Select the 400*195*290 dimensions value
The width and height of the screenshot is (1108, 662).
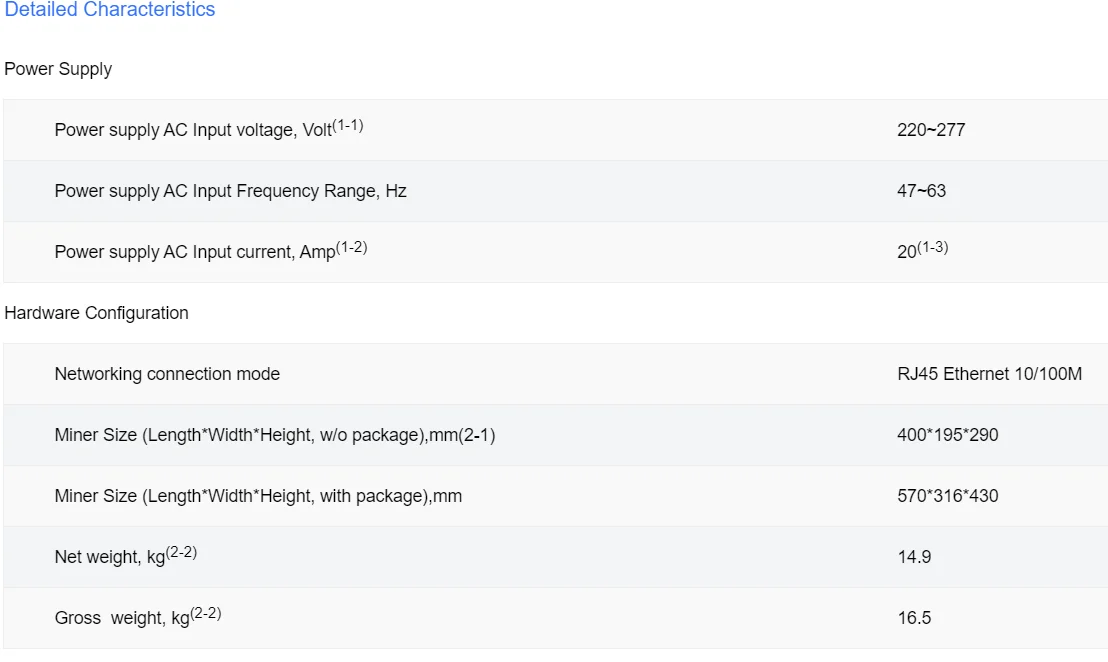(947, 435)
